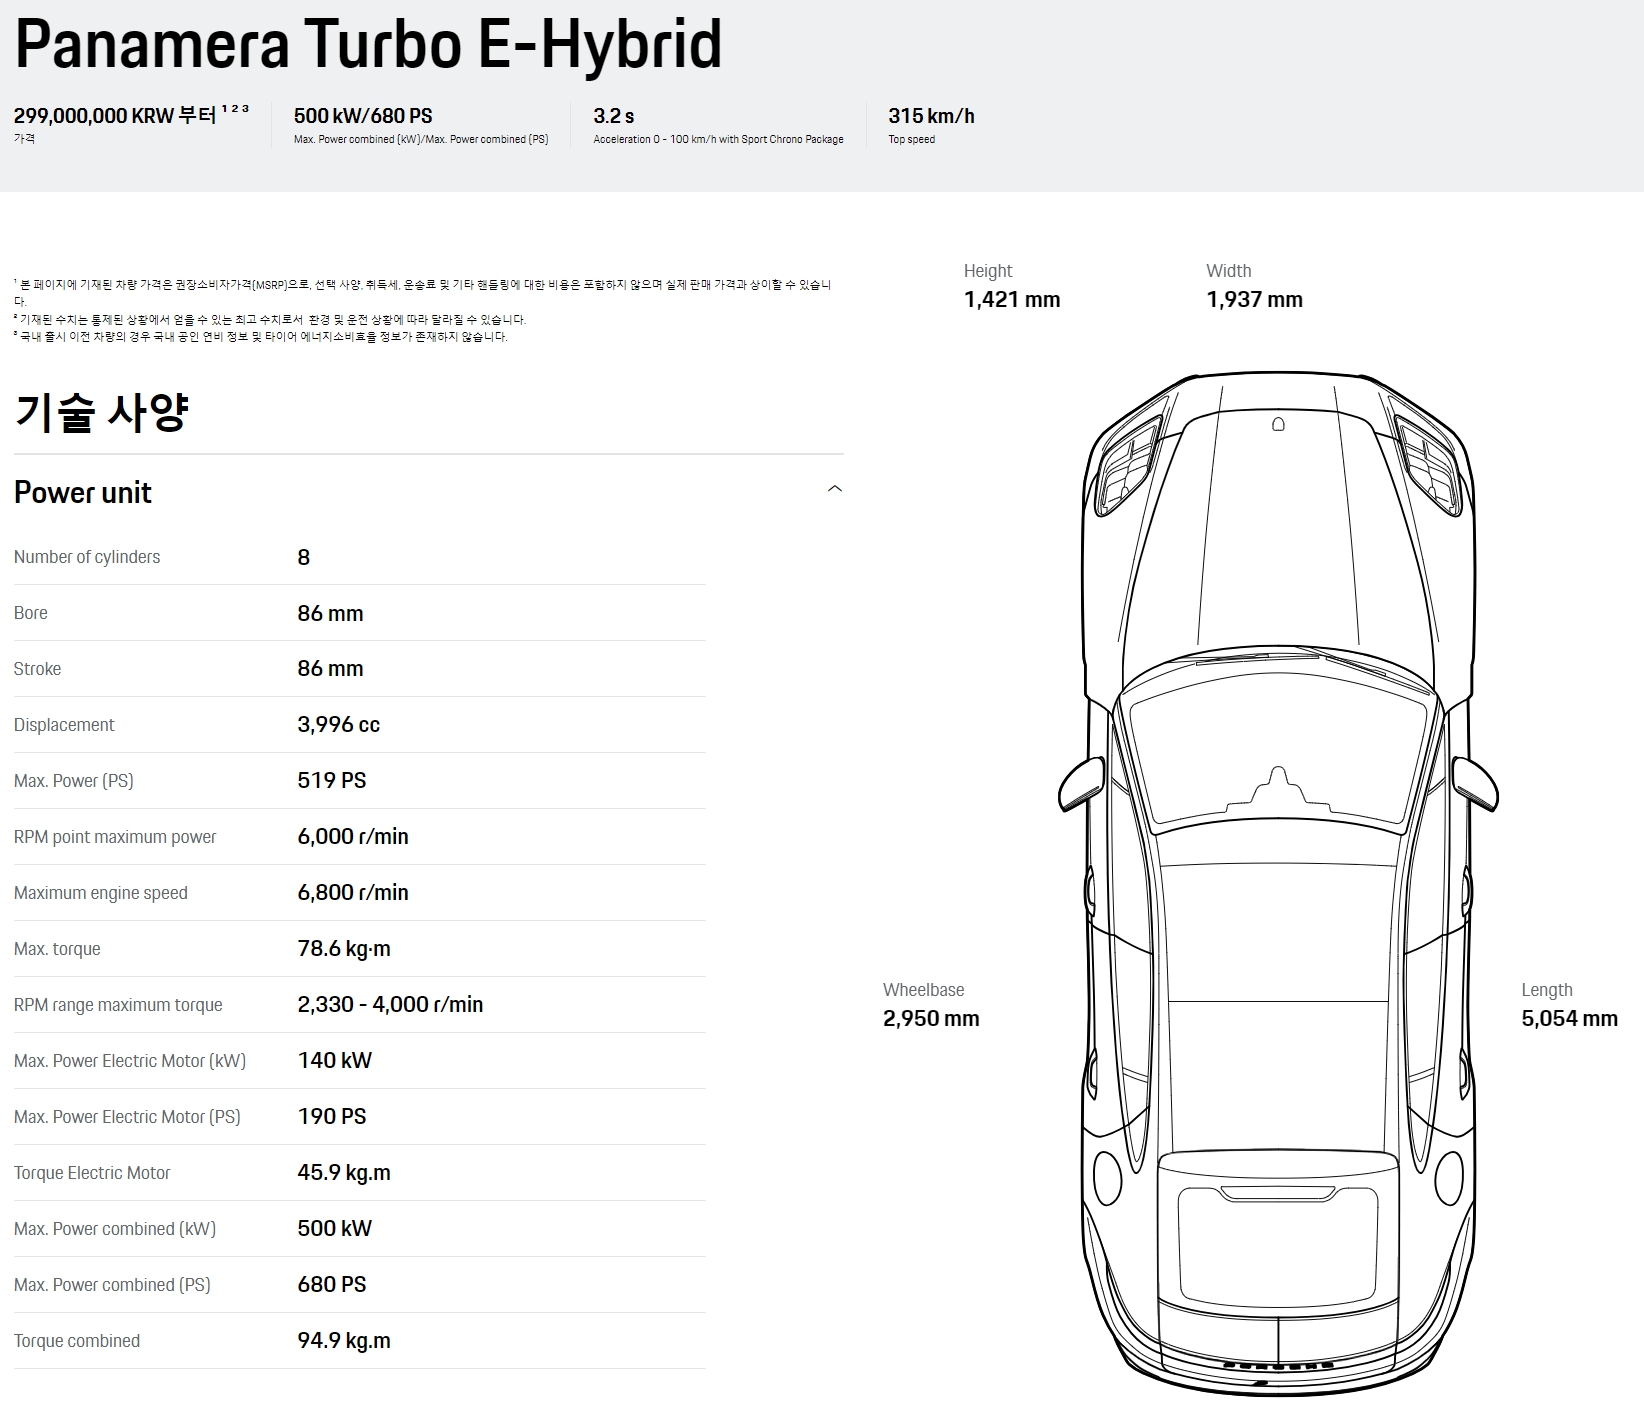Click the 519 PS value

point(332,781)
